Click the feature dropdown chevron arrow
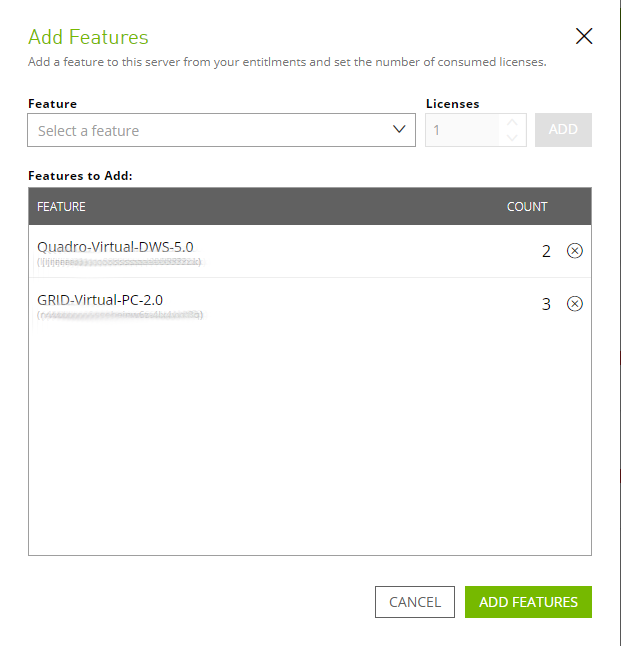Image resolution: width=621 pixels, height=646 pixels. [x=400, y=129]
